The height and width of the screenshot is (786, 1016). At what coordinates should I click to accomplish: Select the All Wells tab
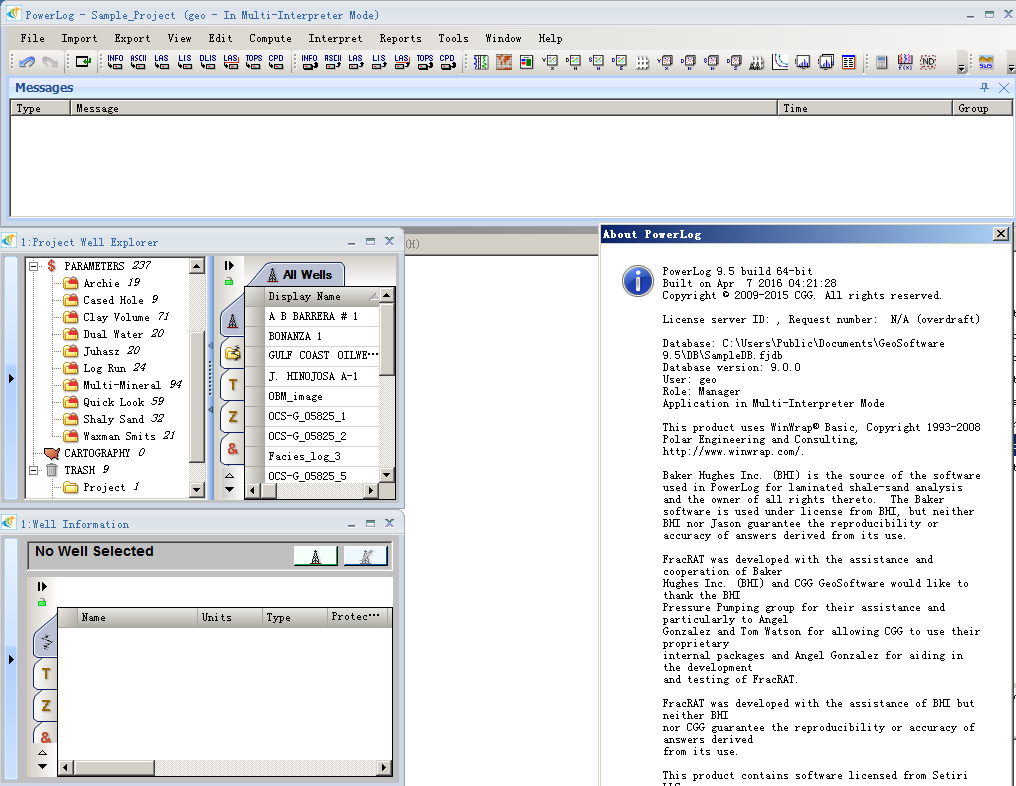click(x=299, y=275)
